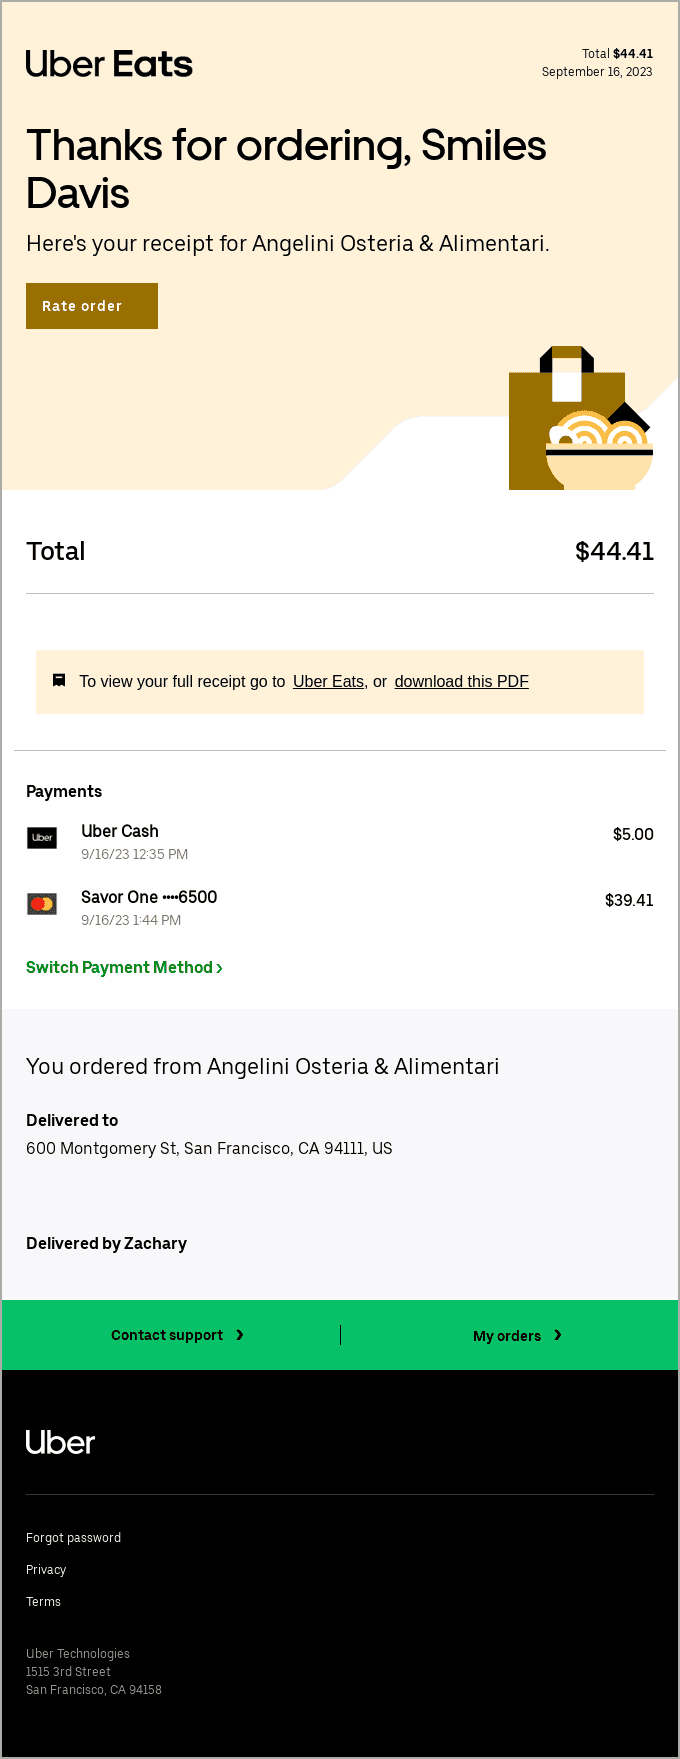Click the arrow next to Contact support
This screenshot has height=1759, width=680.
240,1334
